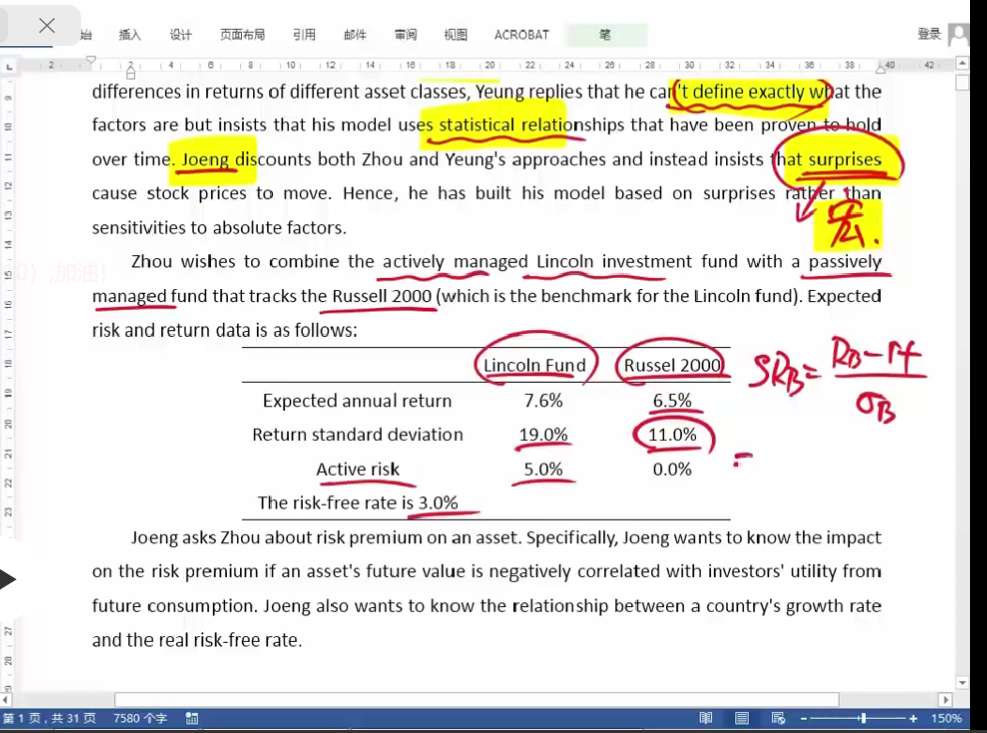The height and width of the screenshot is (733, 987).
Task: Click the zoom out minus icon
Action: pos(802,718)
